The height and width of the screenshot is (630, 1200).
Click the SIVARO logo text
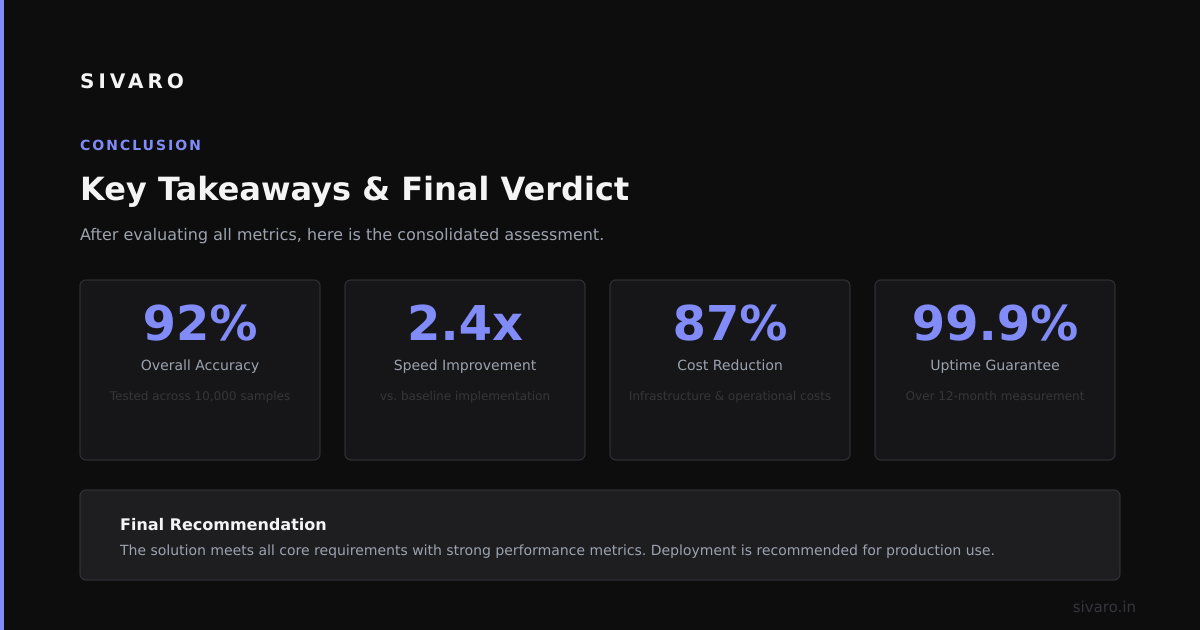[x=132, y=81]
